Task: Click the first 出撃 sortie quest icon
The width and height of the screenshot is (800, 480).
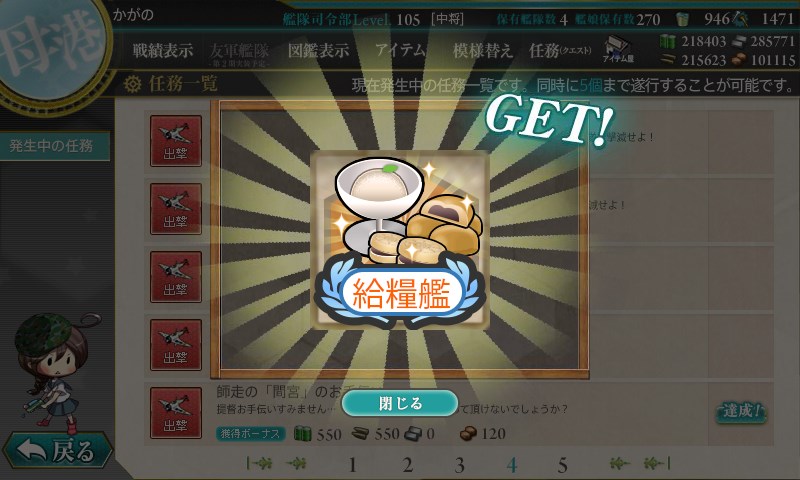Action: tap(176, 141)
